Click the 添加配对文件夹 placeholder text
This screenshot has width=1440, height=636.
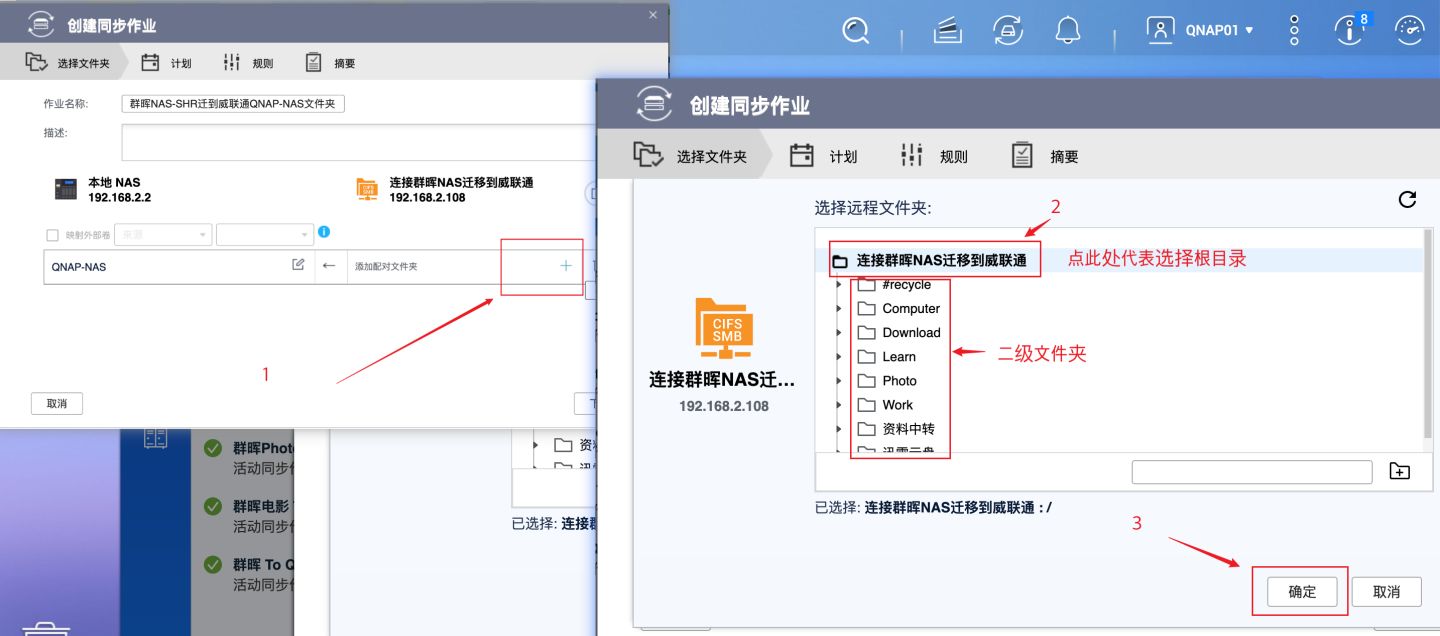386,267
